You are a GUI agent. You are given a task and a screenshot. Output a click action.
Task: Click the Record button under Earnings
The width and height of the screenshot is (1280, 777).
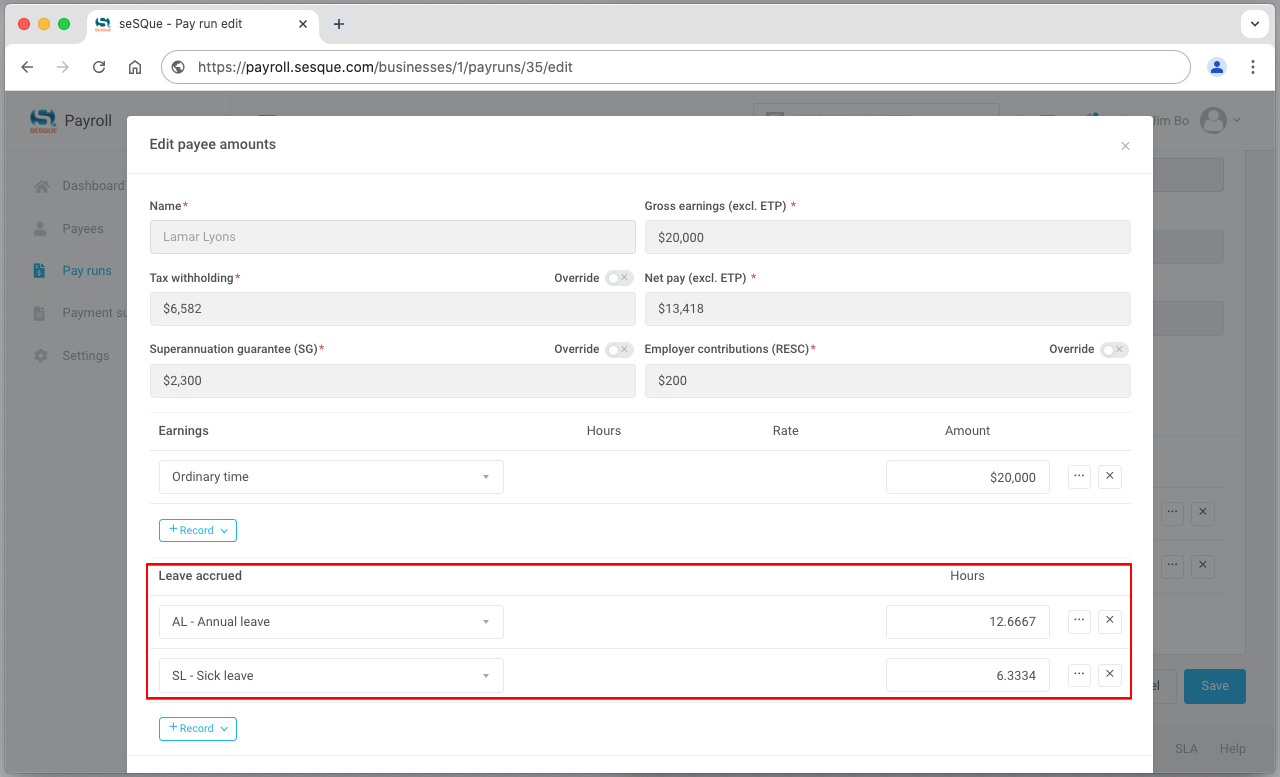(x=197, y=530)
